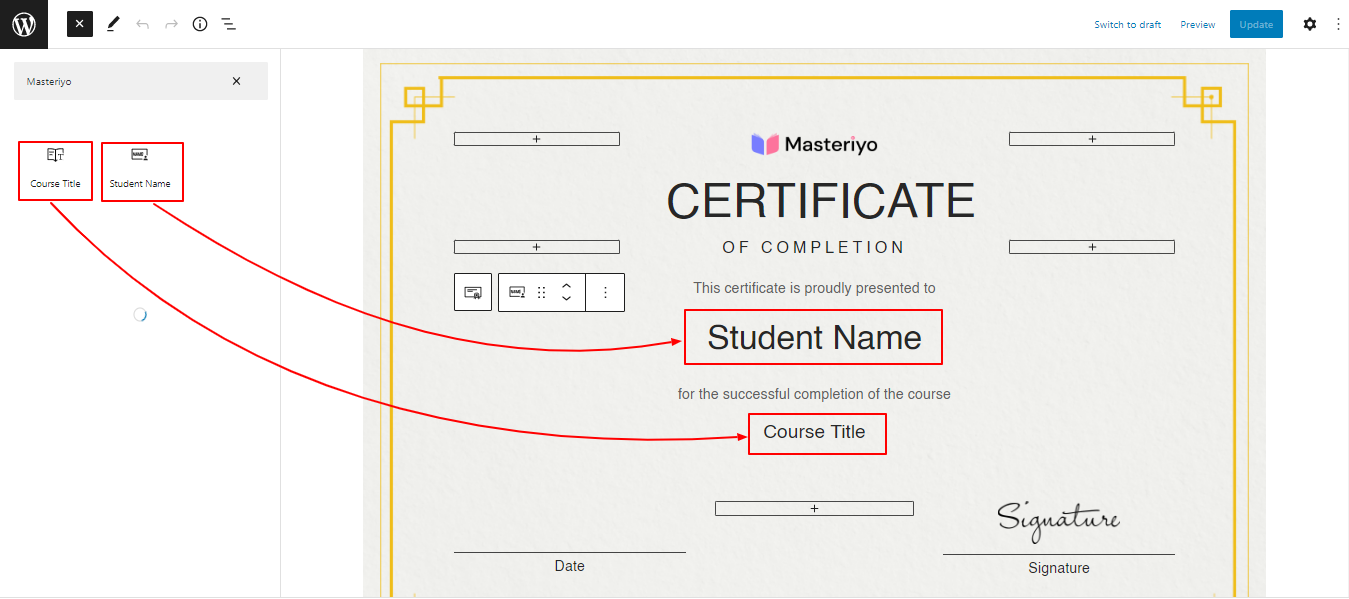The height and width of the screenshot is (599, 1349).
Task: Insert the Course Title block
Action: pyautogui.click(x=55, y=170)
